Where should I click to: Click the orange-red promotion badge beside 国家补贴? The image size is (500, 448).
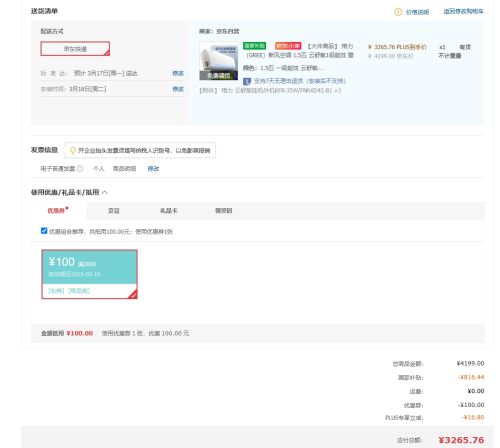288,46
